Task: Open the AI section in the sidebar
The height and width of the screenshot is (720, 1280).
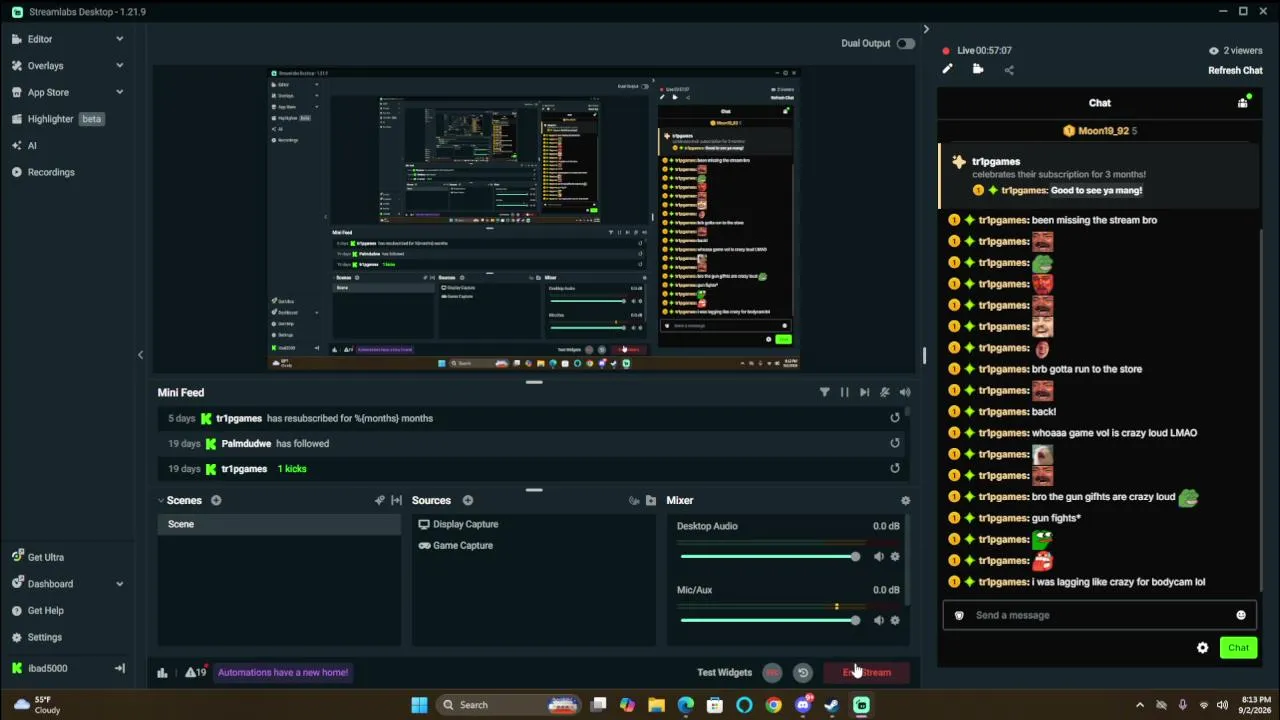Action: coord(25,145)
